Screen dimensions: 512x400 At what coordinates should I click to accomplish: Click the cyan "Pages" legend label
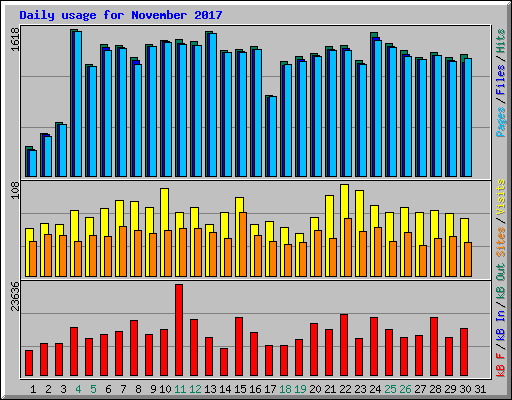pos(500,122)
